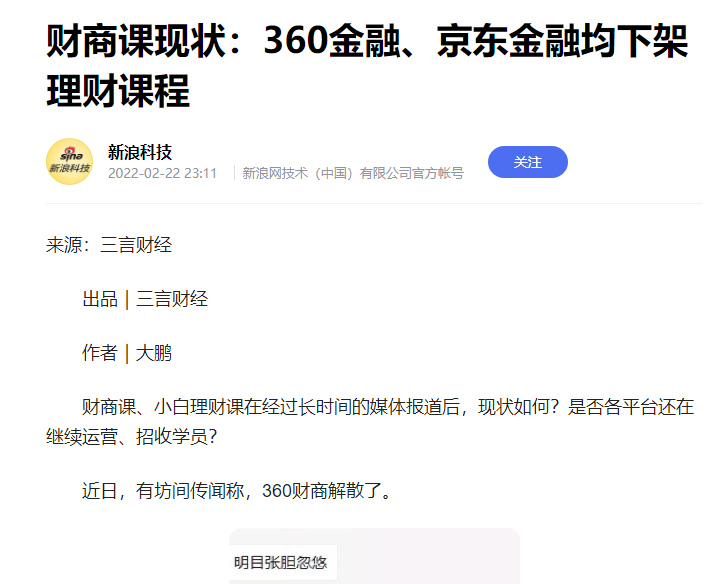Click the 明目张胆忽悠 label in the image

pyautogui.click(x=281, y=563)
